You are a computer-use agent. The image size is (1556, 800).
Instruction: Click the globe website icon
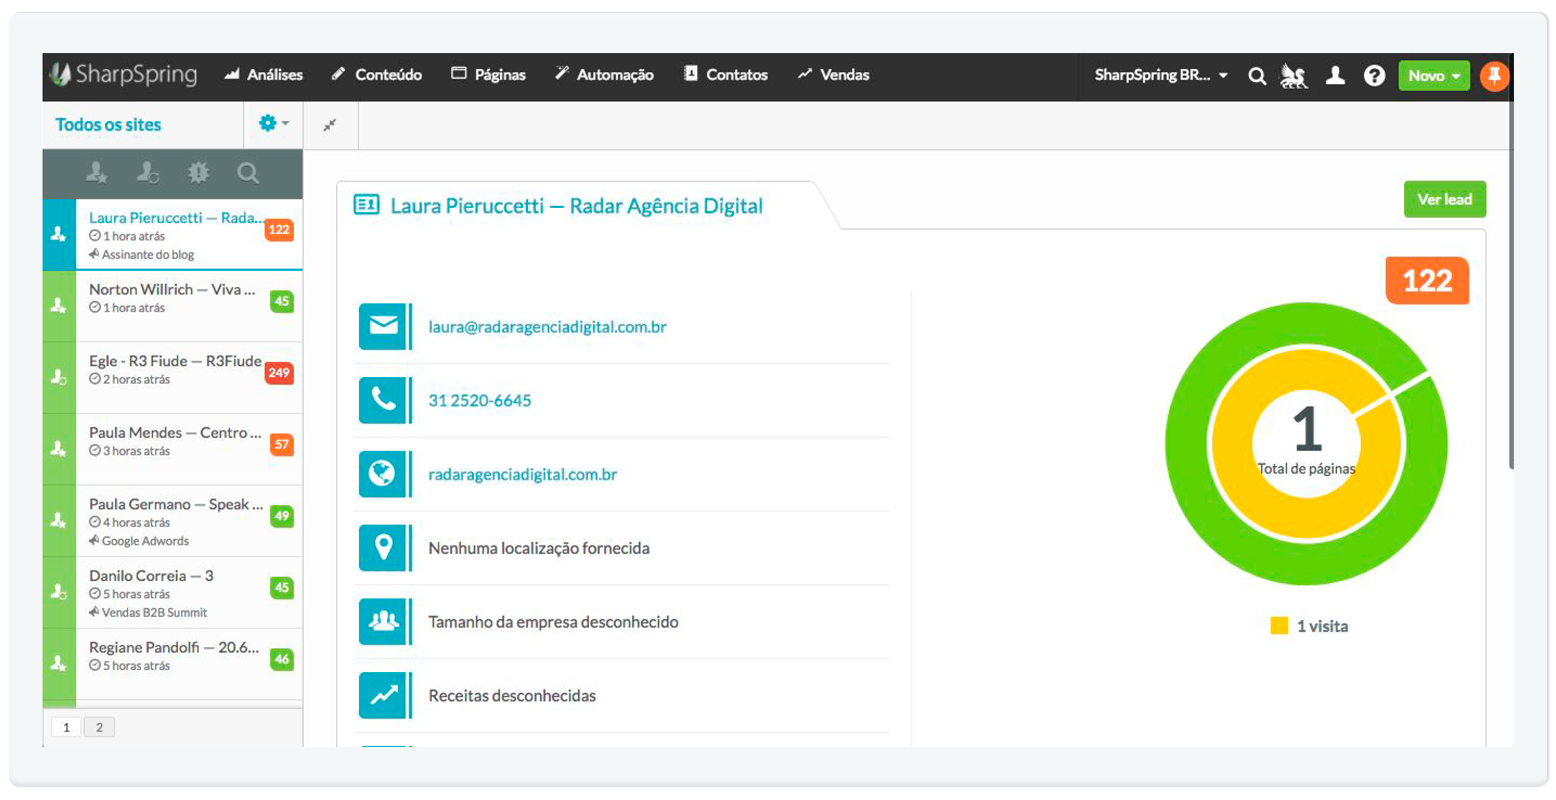383,474
